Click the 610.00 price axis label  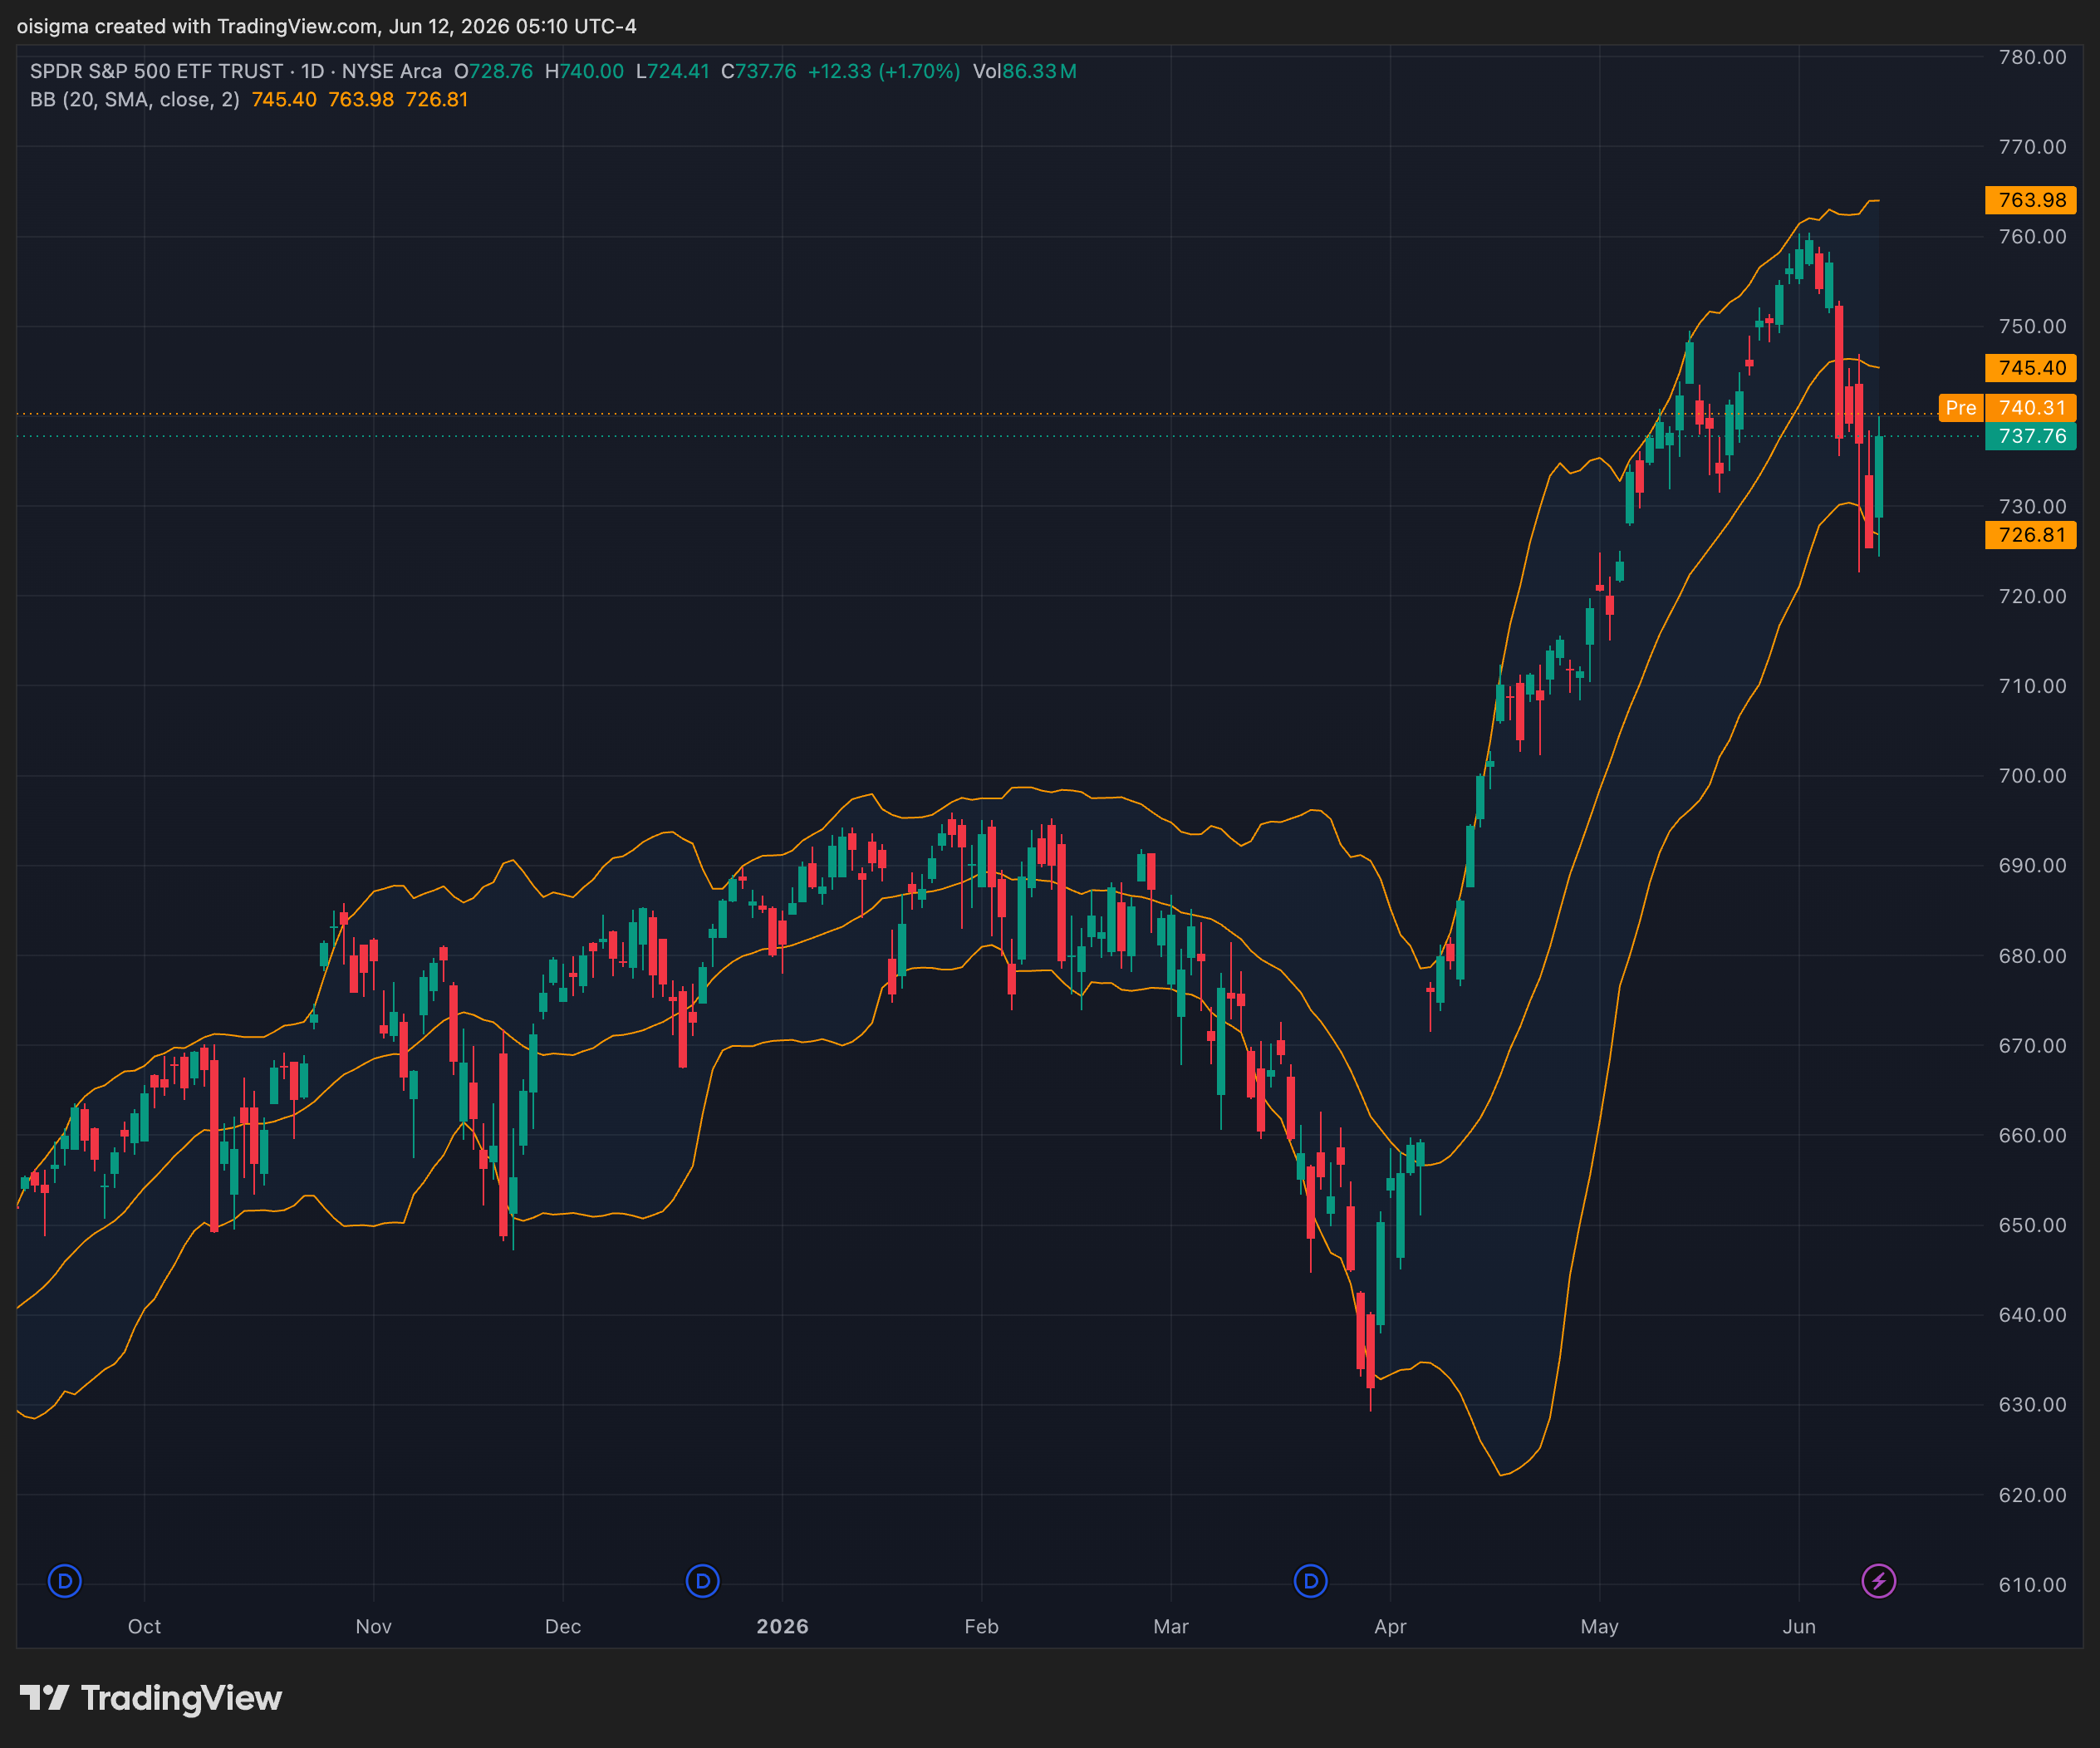click(2032, 1585)
